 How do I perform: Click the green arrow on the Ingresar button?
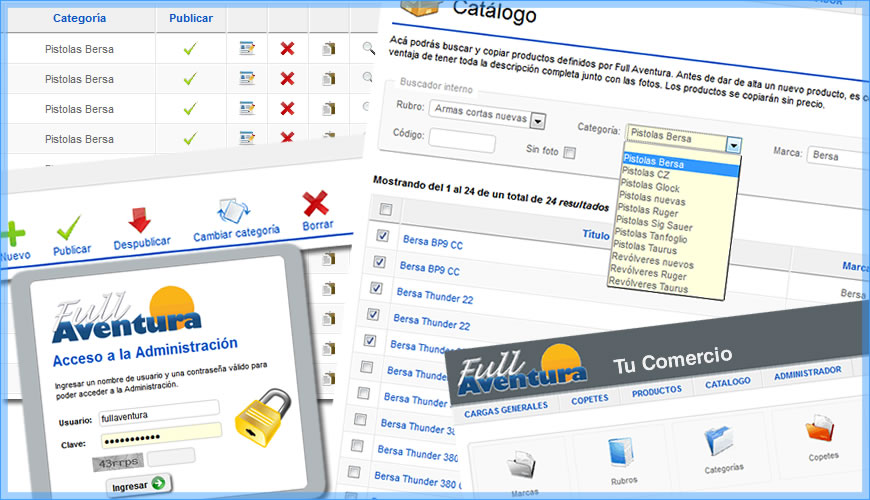[158, 483]
